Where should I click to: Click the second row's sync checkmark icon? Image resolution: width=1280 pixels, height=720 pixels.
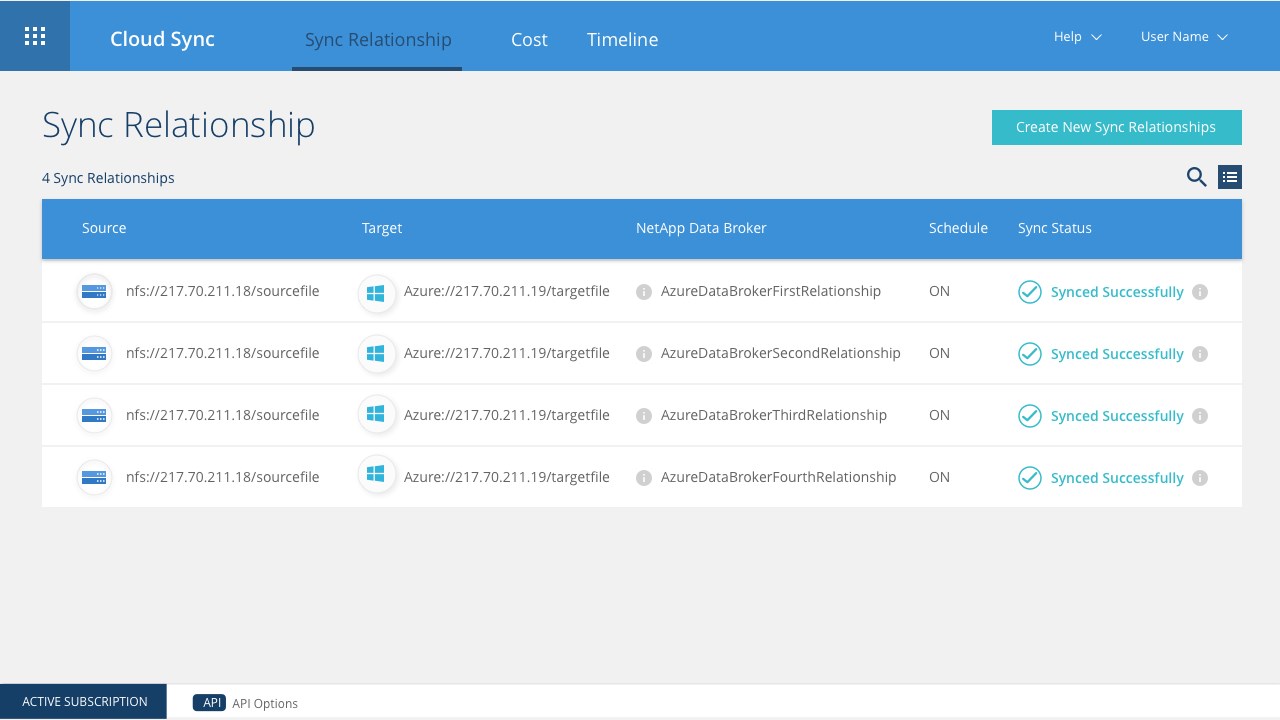(1029, 354)
